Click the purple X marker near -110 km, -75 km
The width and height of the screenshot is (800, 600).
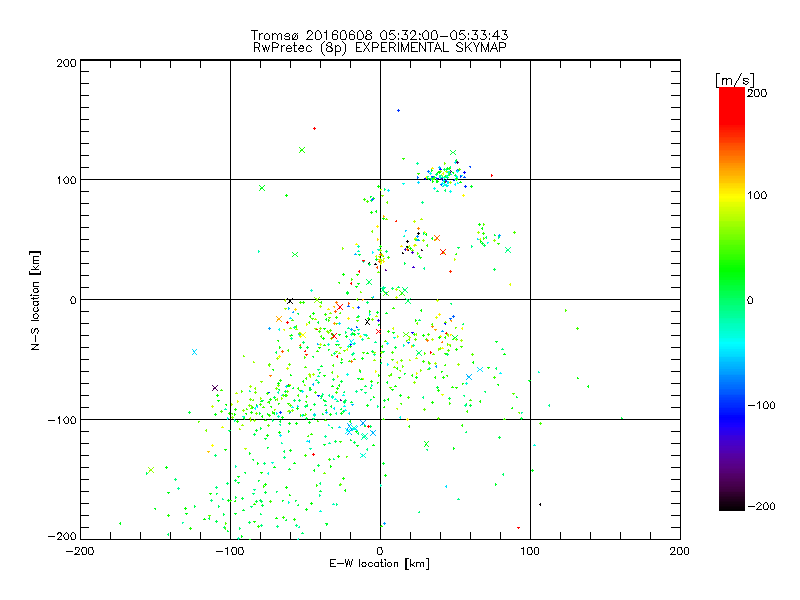coord(215,388)
